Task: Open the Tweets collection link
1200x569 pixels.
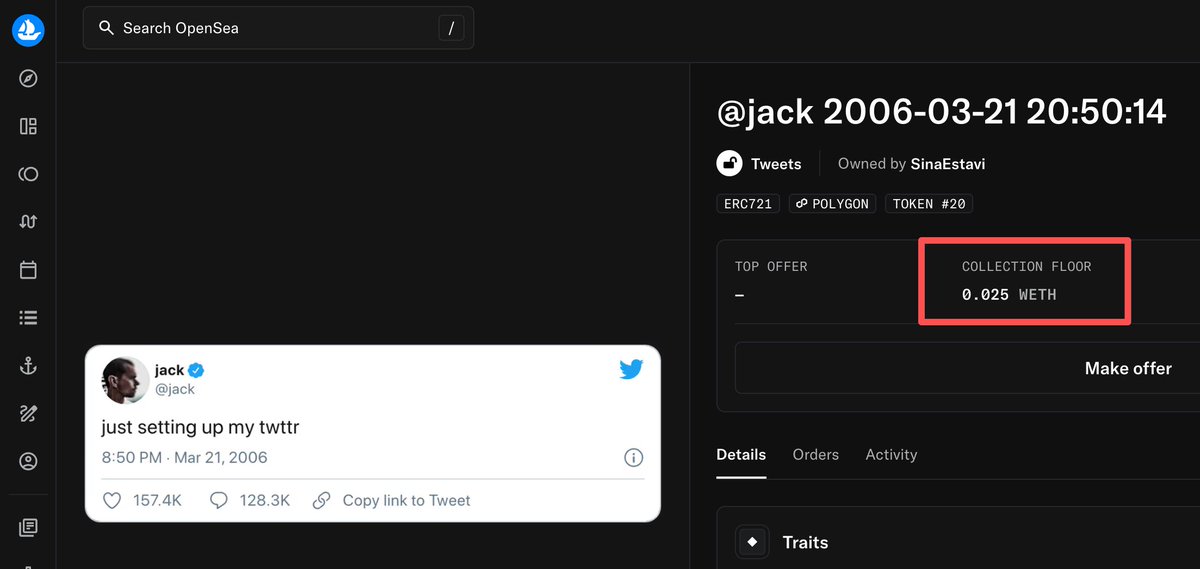Action: (776, 164)
